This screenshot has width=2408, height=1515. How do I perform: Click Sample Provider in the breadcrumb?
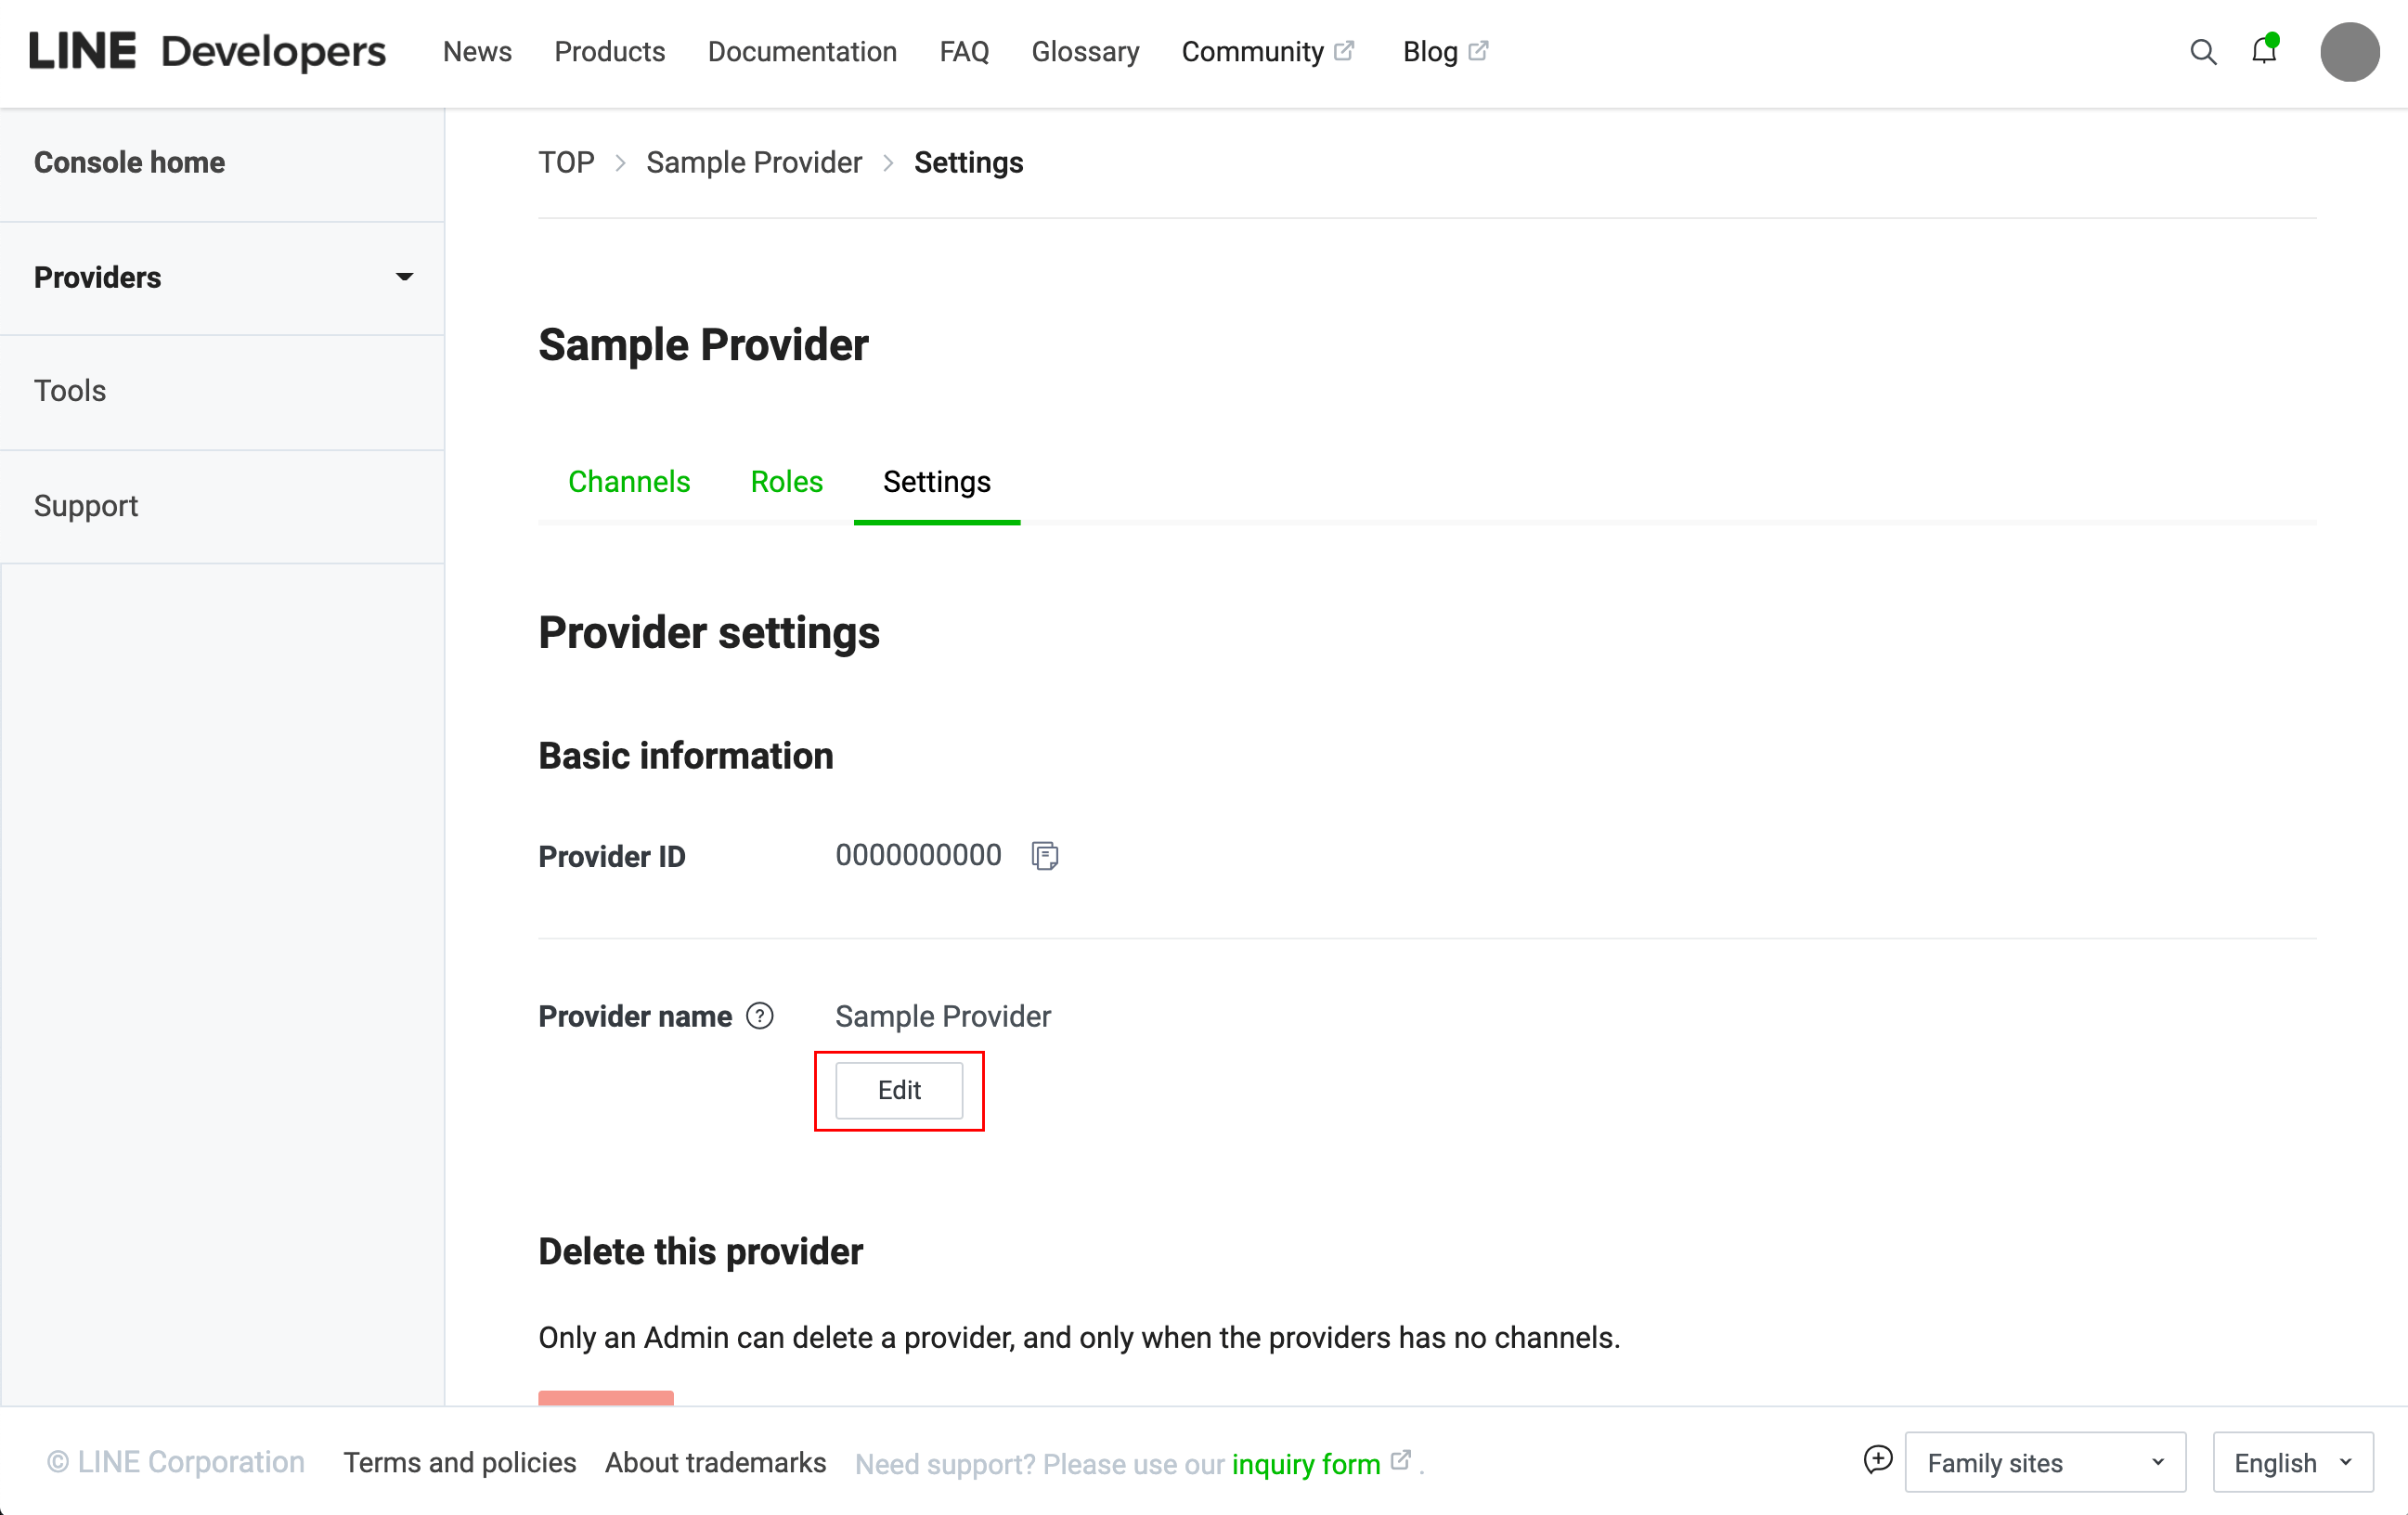[x=754, y=162]
